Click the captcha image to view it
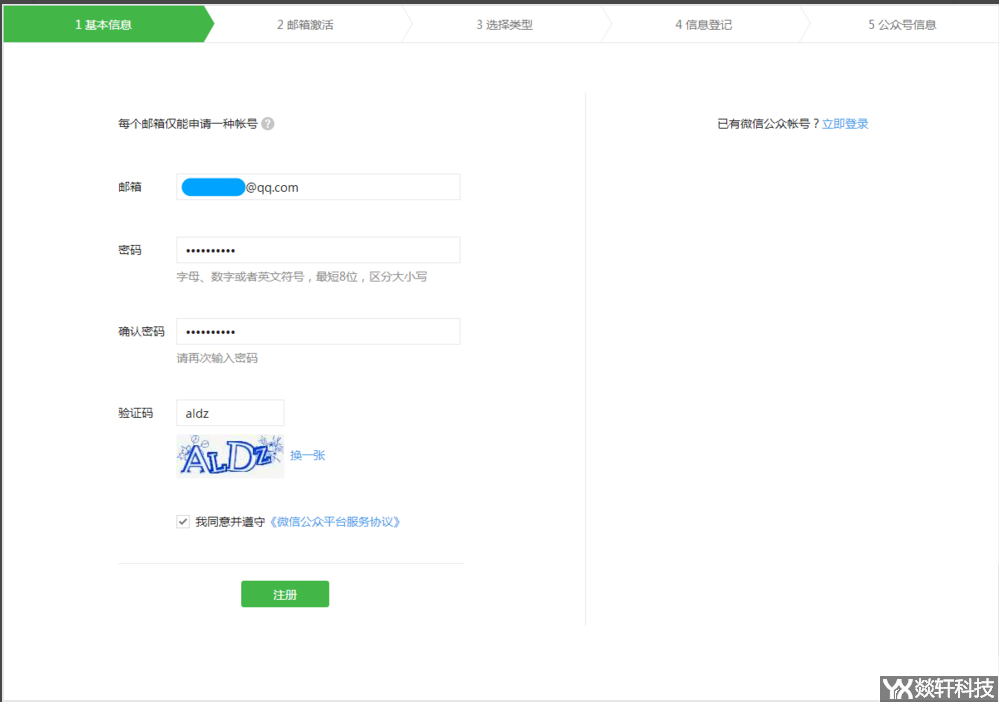This screenshot has height=702, width=999. click(x=228, y=456)
